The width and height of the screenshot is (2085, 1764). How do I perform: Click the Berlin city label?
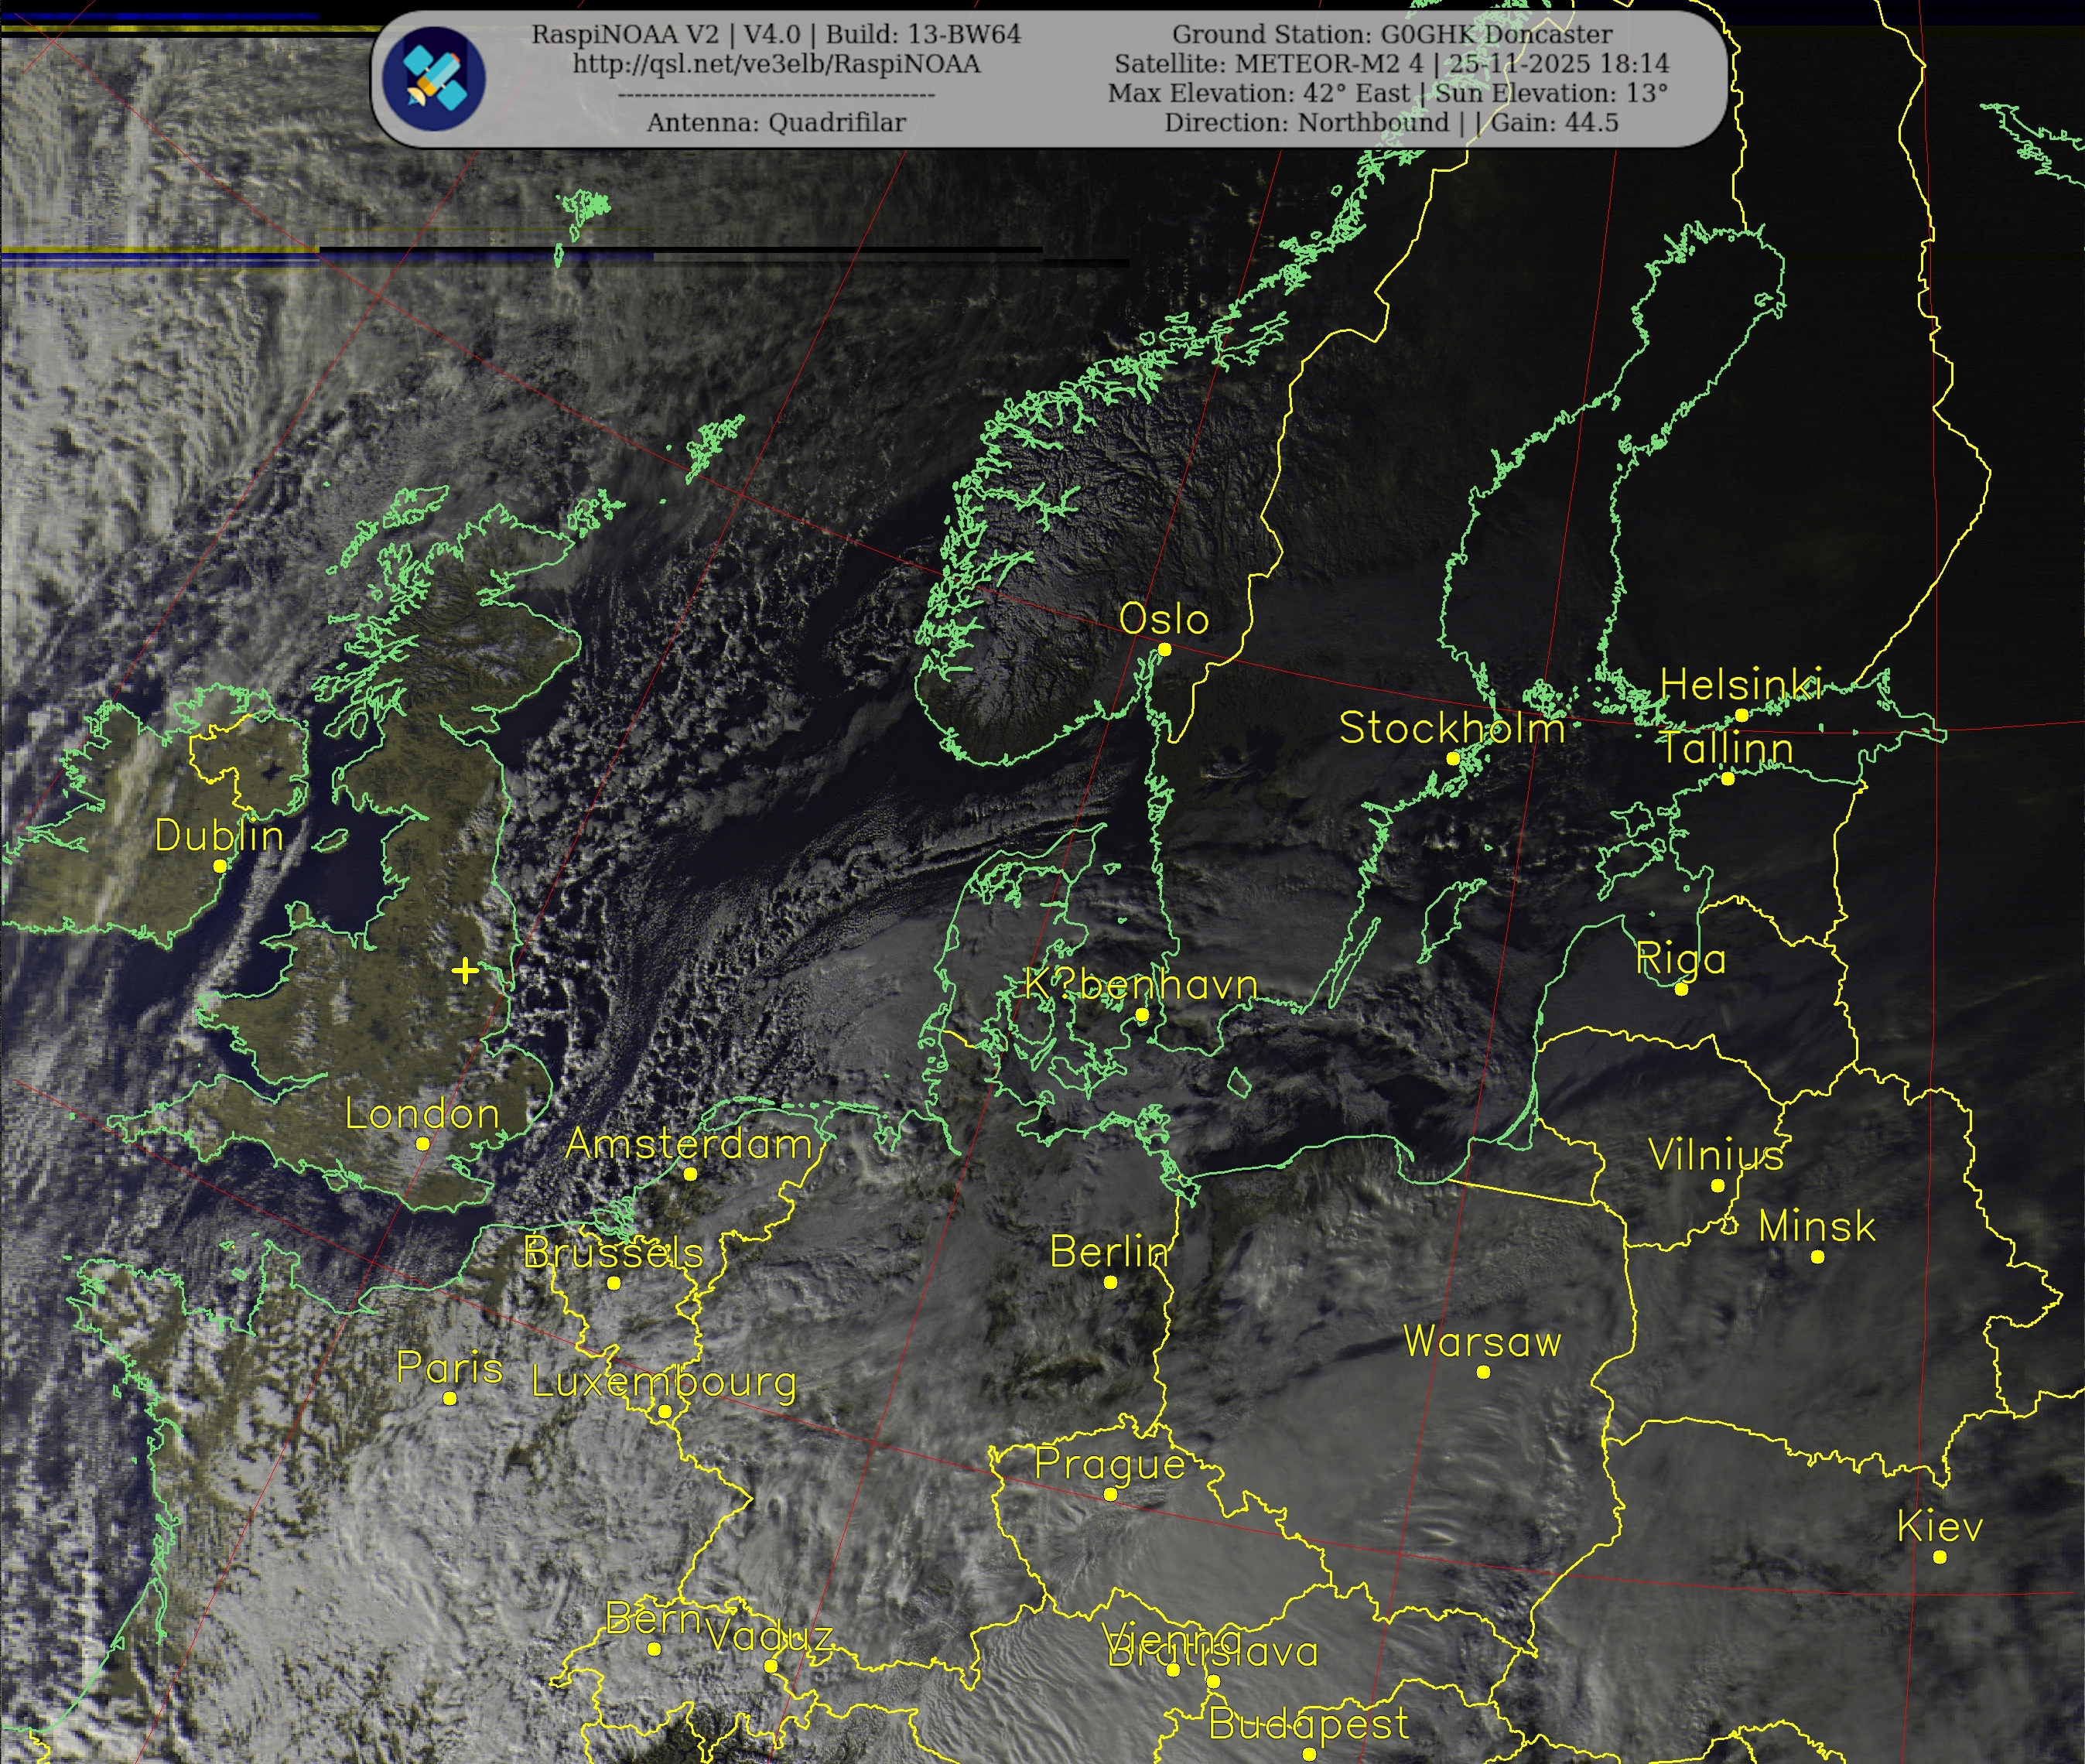click(x=1109, y=1252)
